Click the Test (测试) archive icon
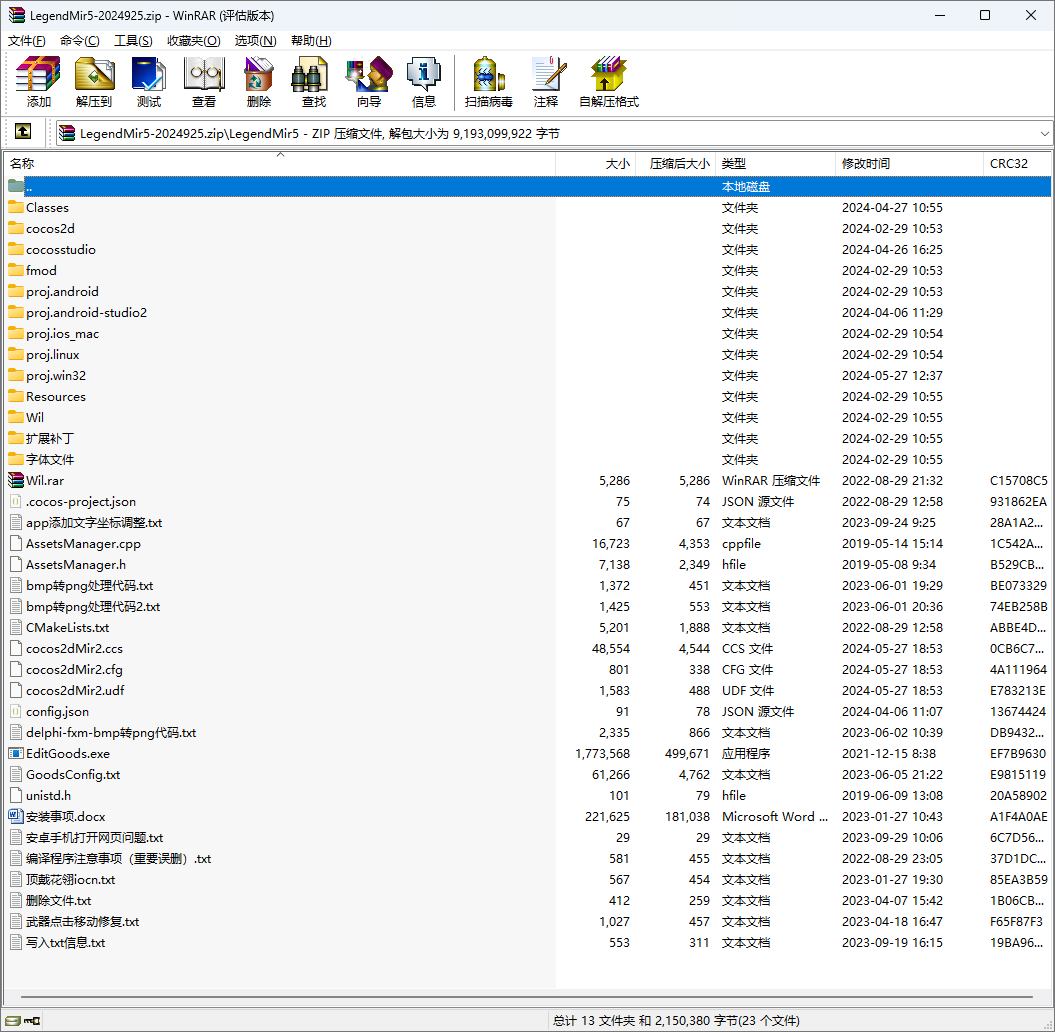Screen dimensions: 1055x1032 [x=148, y=74]
